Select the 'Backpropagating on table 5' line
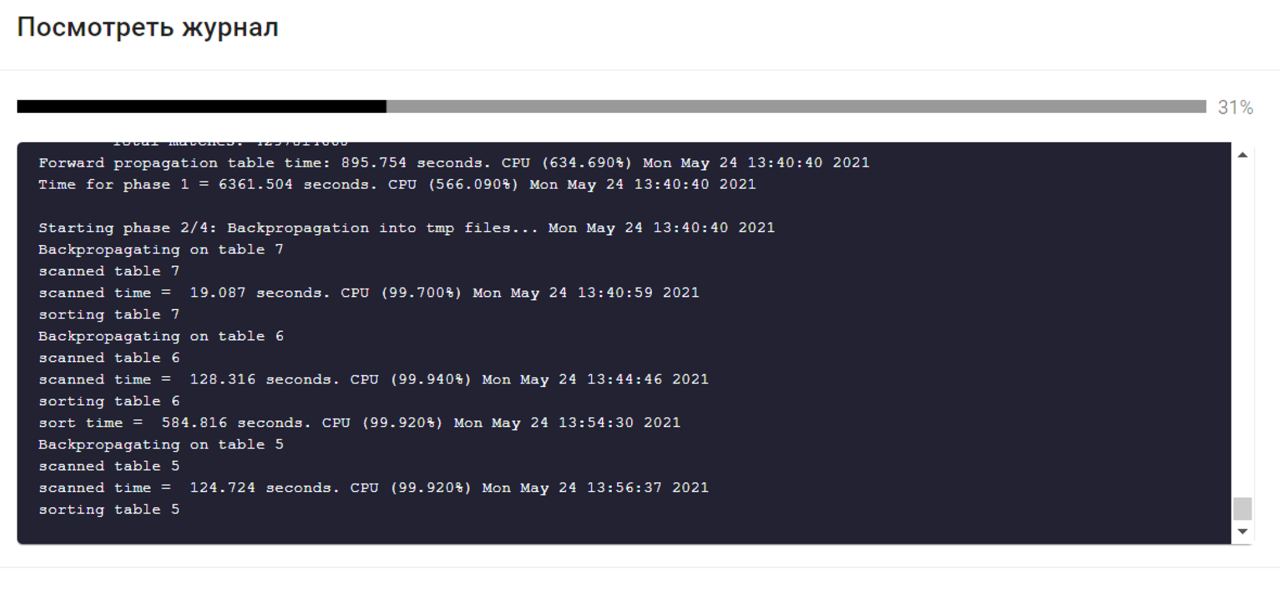The width and height of the screenshot is (1280, 594). pos(161,444)
